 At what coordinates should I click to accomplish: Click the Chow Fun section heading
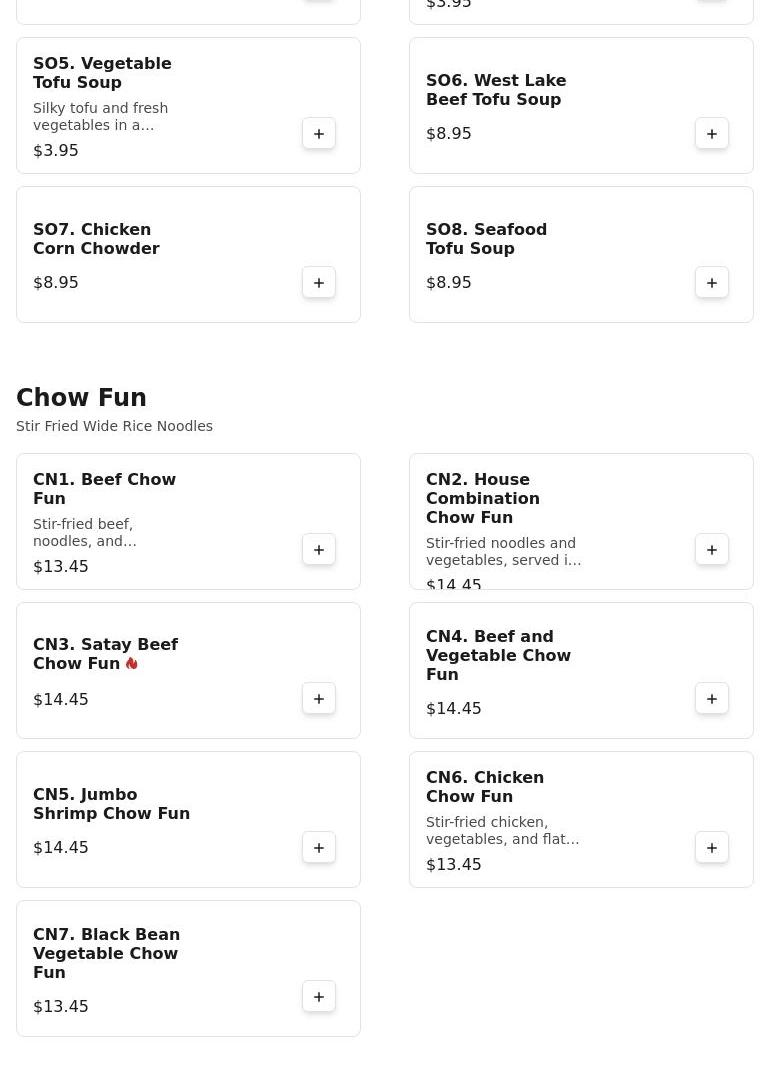(x=81, y=397)
